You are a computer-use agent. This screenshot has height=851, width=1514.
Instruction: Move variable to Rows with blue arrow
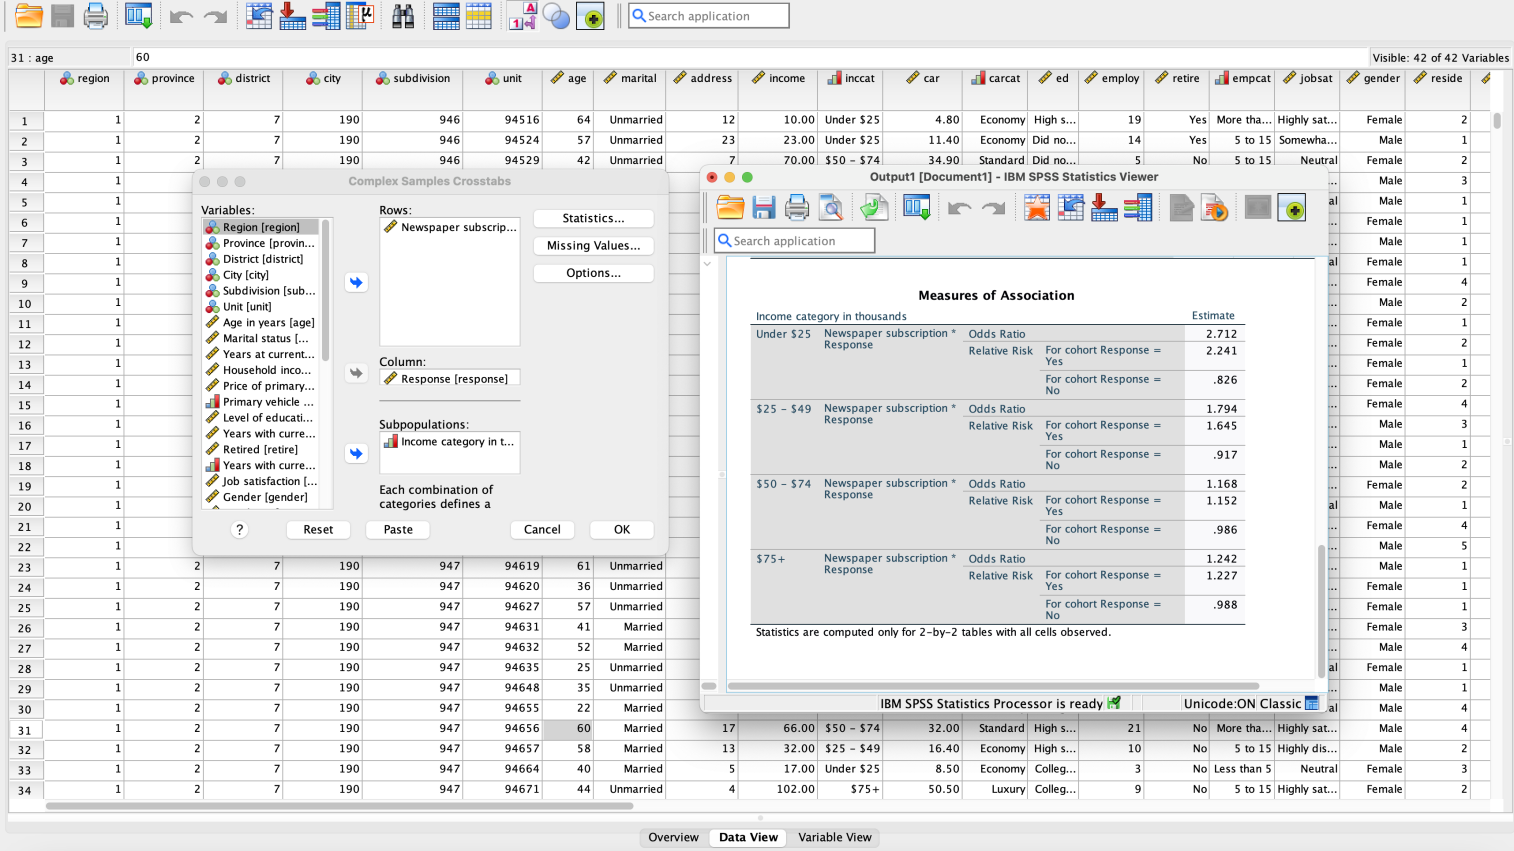356,282
